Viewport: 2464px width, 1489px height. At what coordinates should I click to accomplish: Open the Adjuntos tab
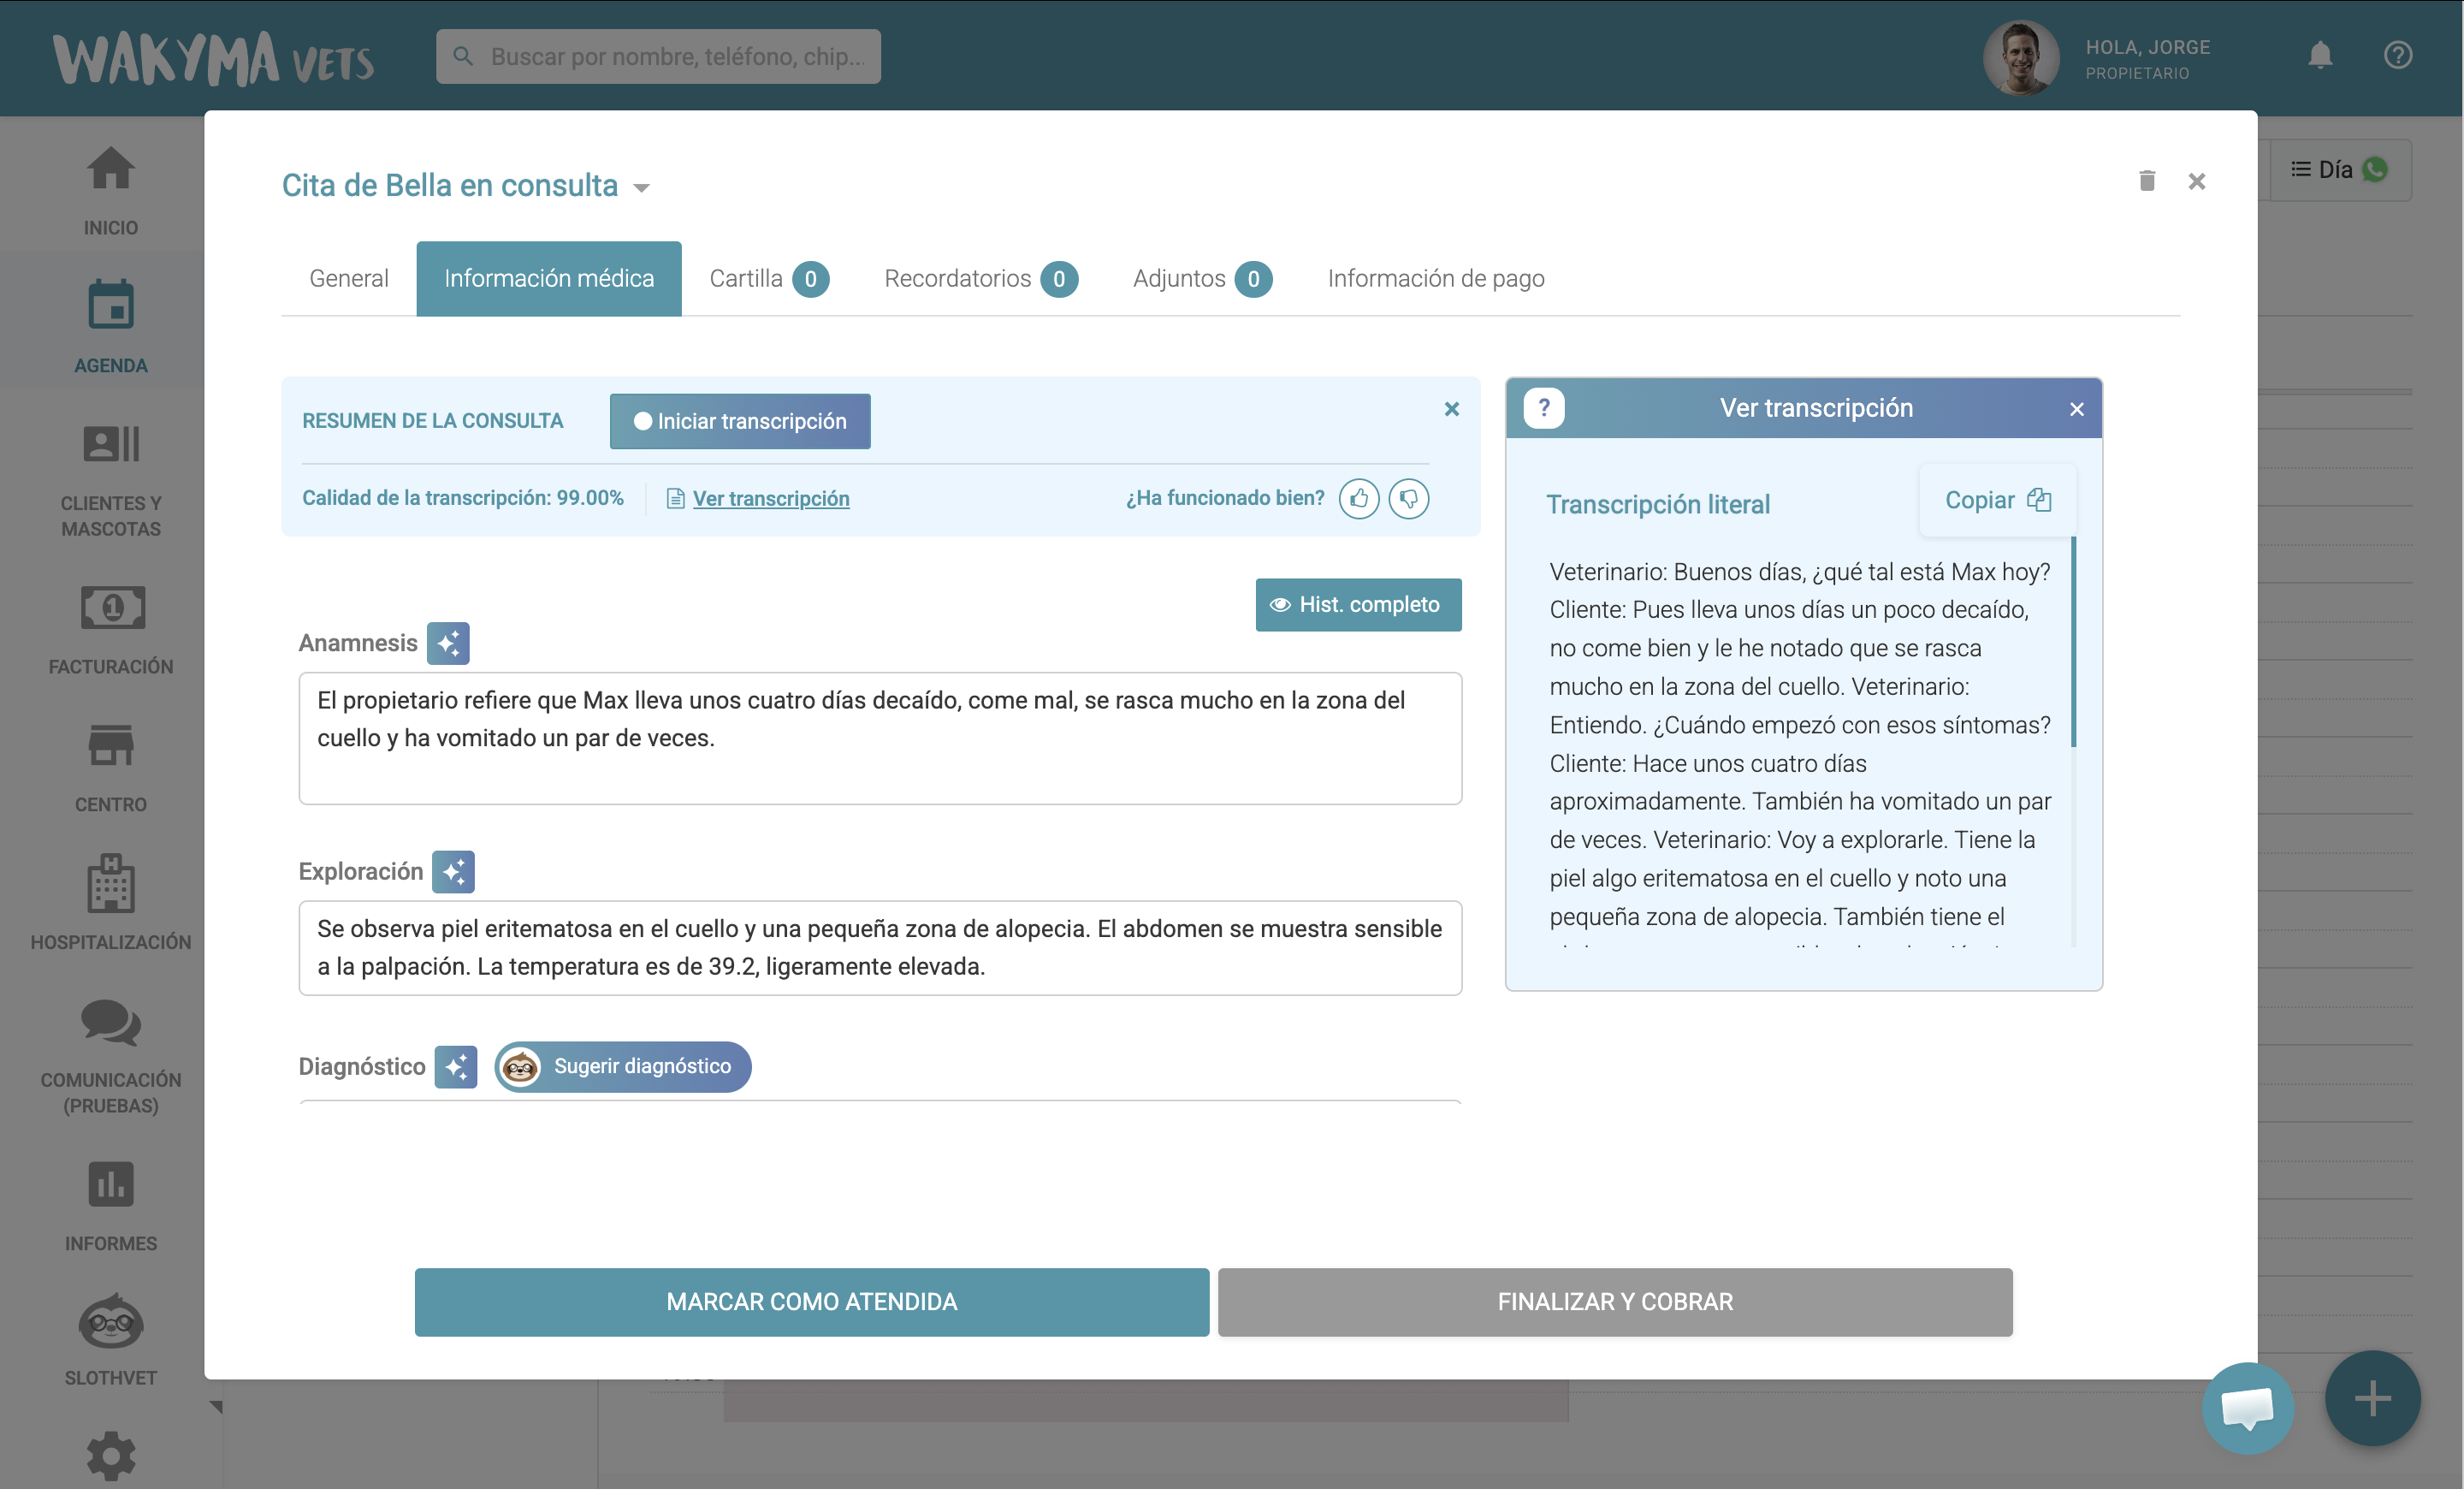pyautogui.click(x=1202, y=278)
